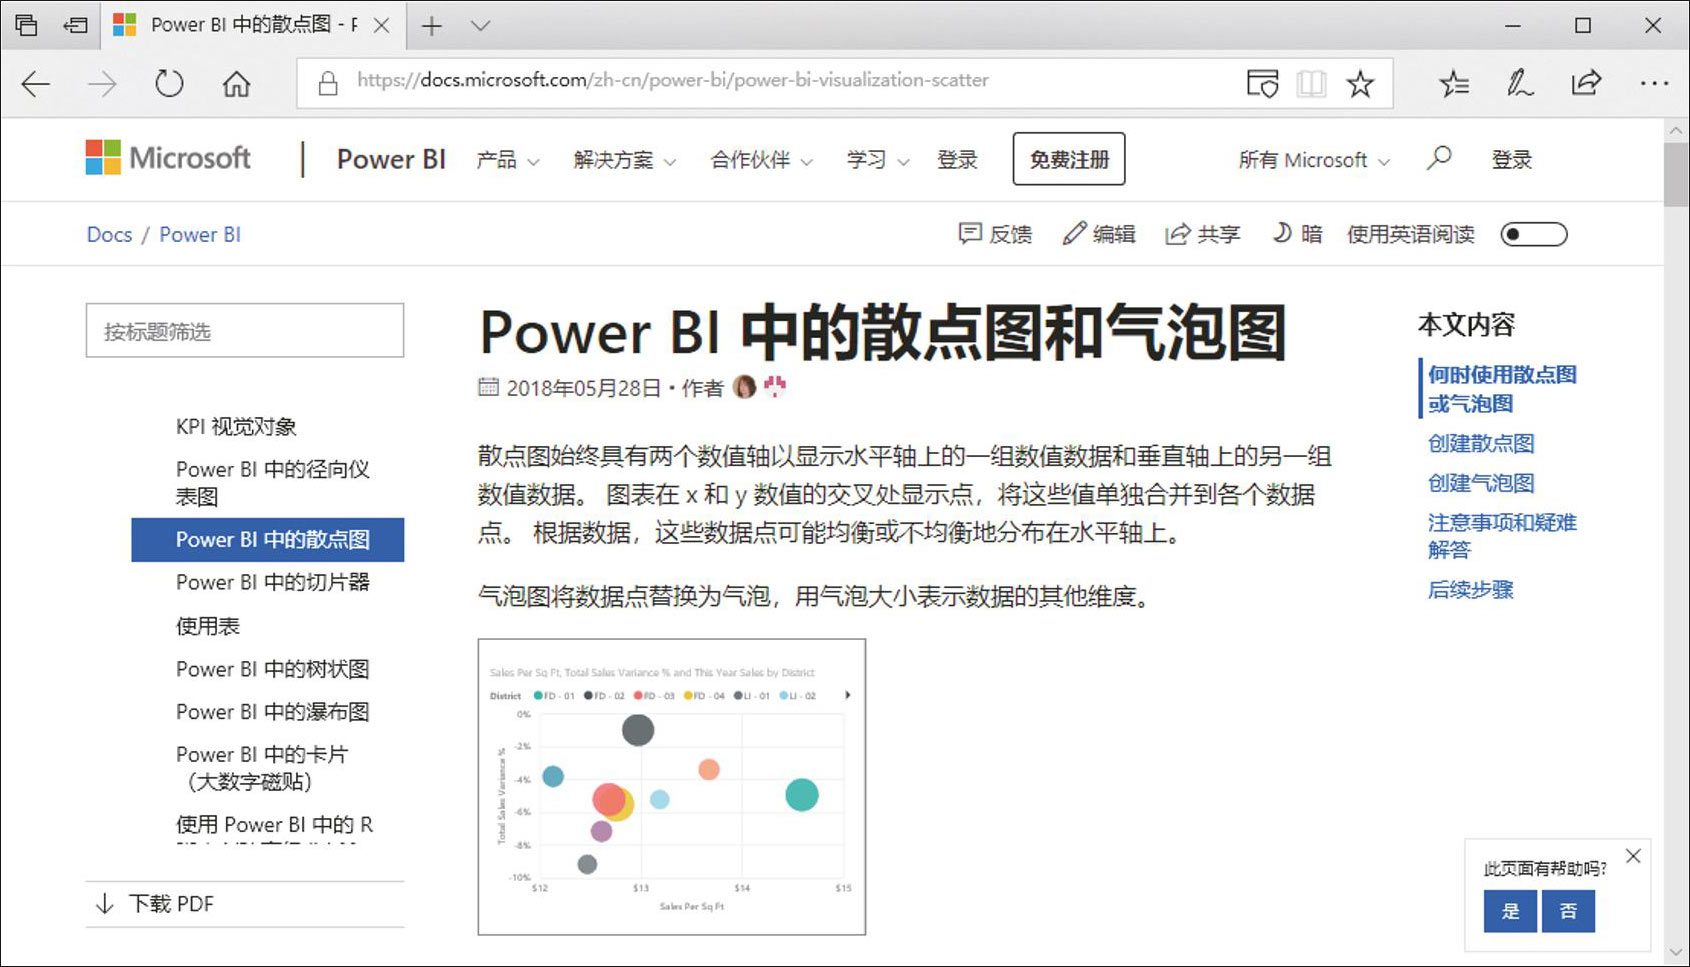Click the padlock site security icon
The width and height of the screenshot is (1690, 967).
pyautogui.click(x=327, y=83)
